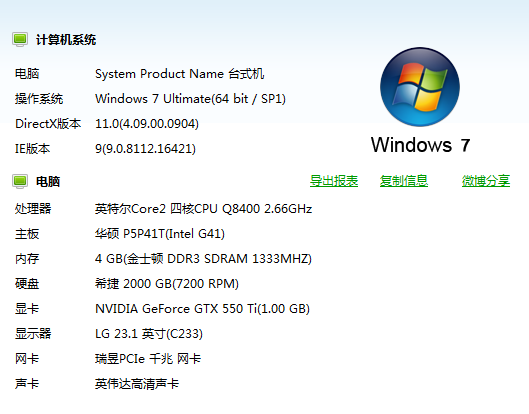
Task: Select the Windows 7 Ultimate operating system text
Action: (190, 99)
